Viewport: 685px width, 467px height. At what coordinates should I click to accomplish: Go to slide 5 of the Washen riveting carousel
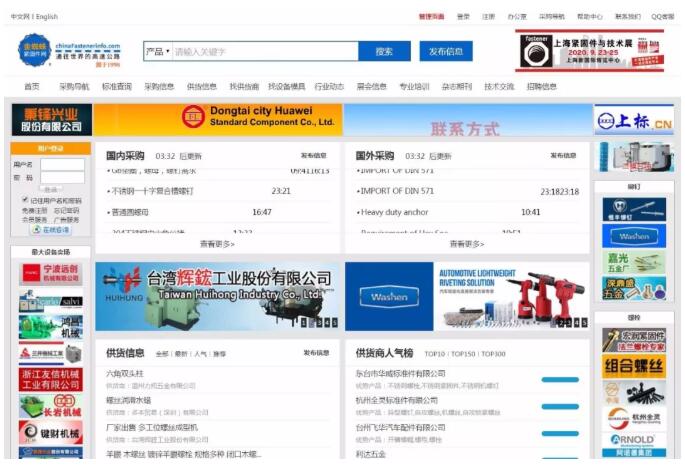585,323
